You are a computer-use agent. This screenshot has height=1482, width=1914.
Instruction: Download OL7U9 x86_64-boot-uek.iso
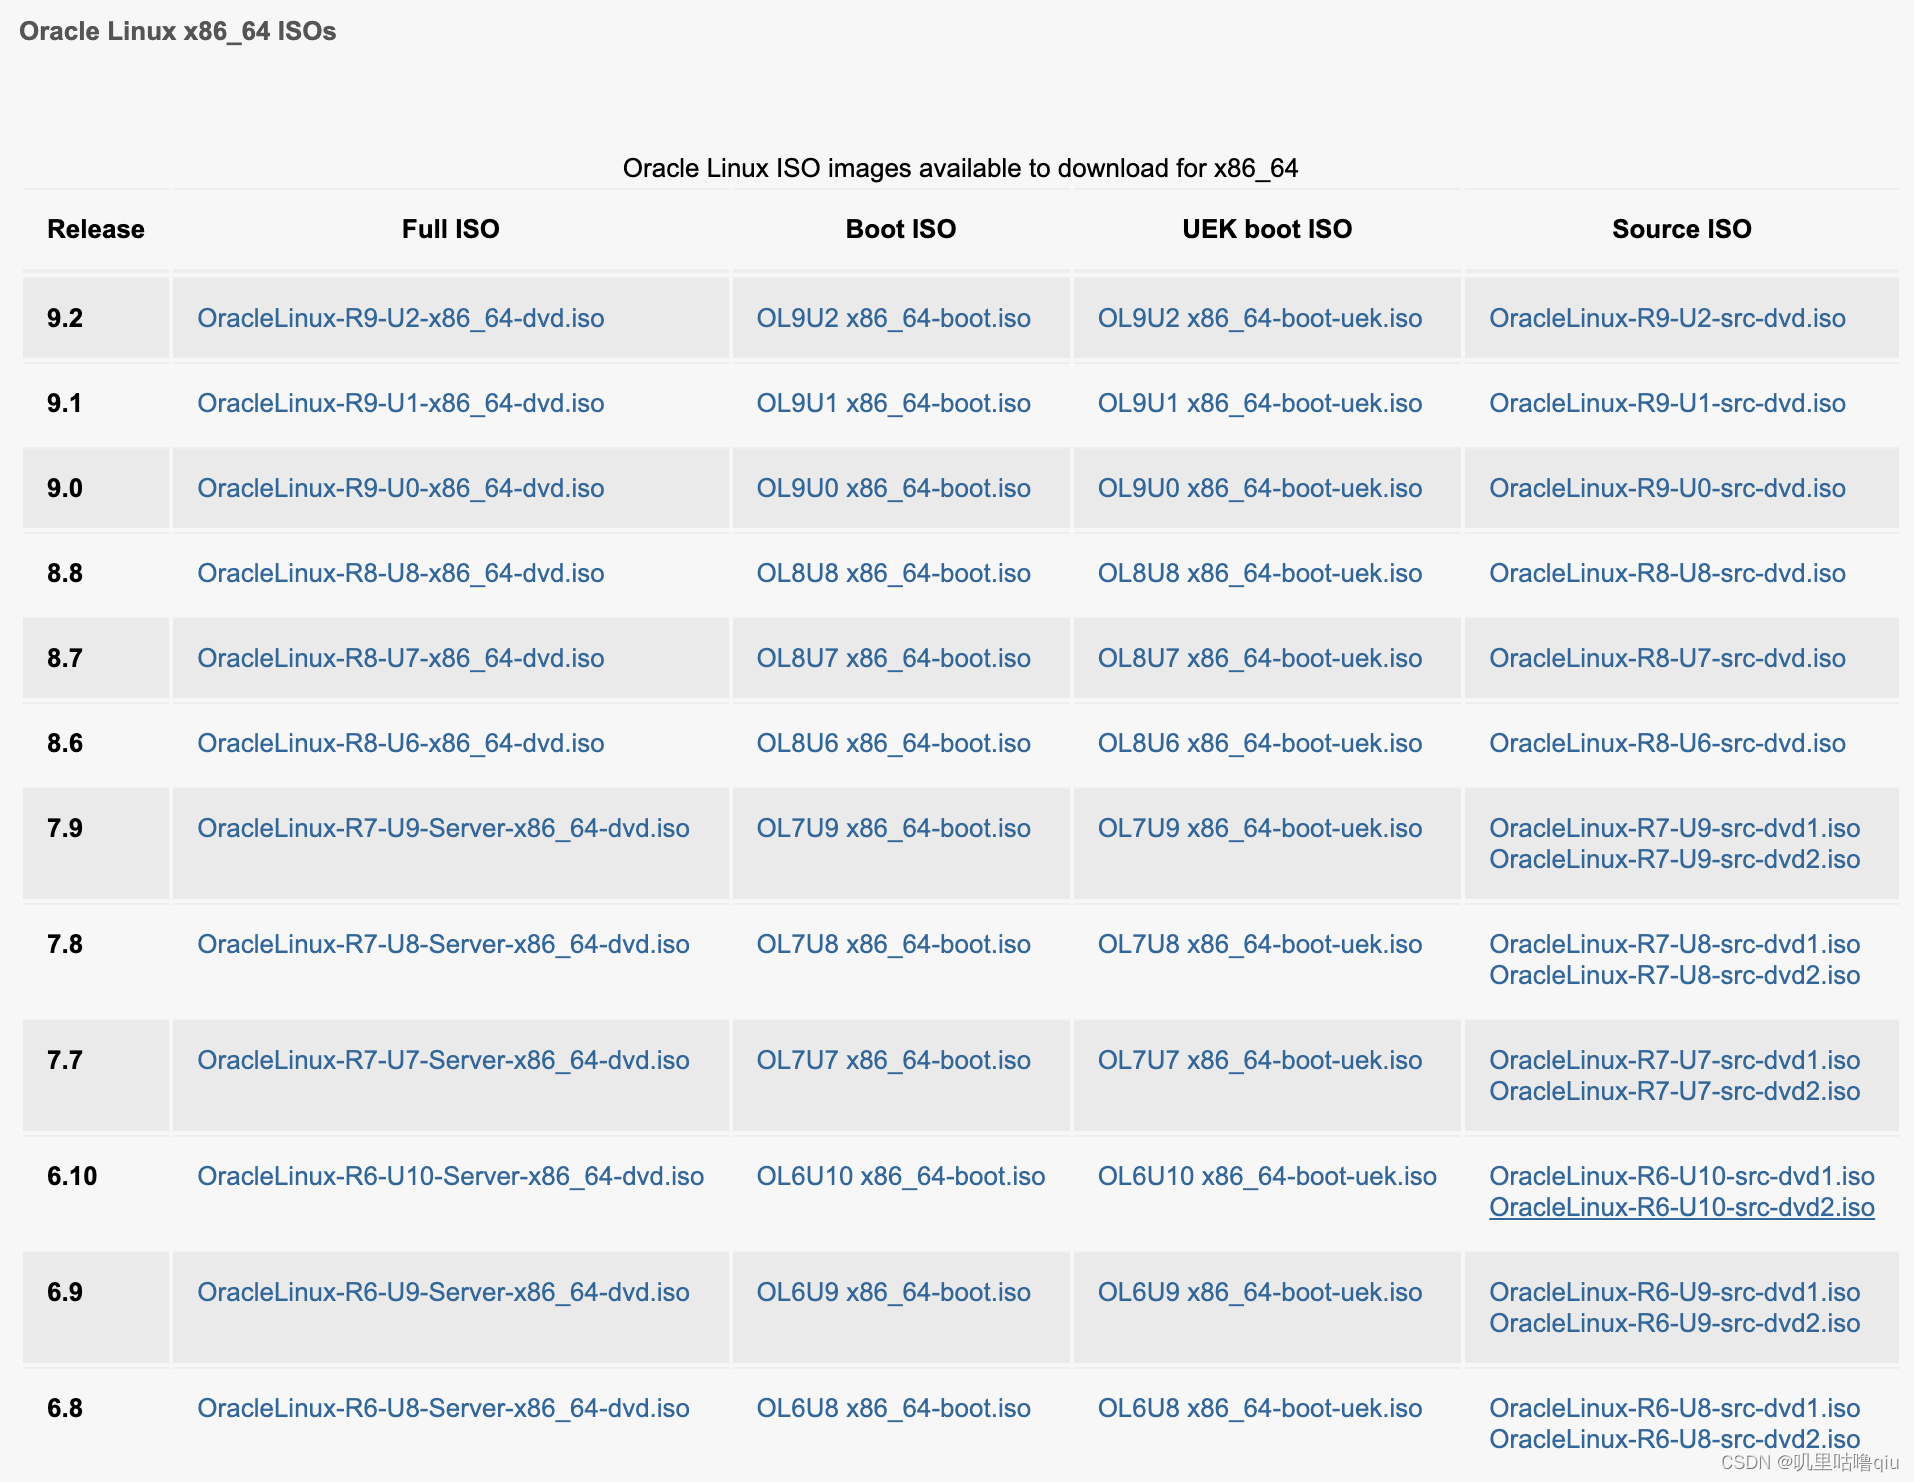[1260, 828]
